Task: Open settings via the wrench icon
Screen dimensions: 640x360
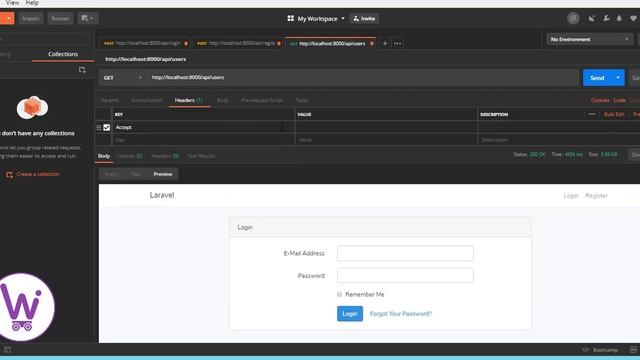Action: coord(606,18)
